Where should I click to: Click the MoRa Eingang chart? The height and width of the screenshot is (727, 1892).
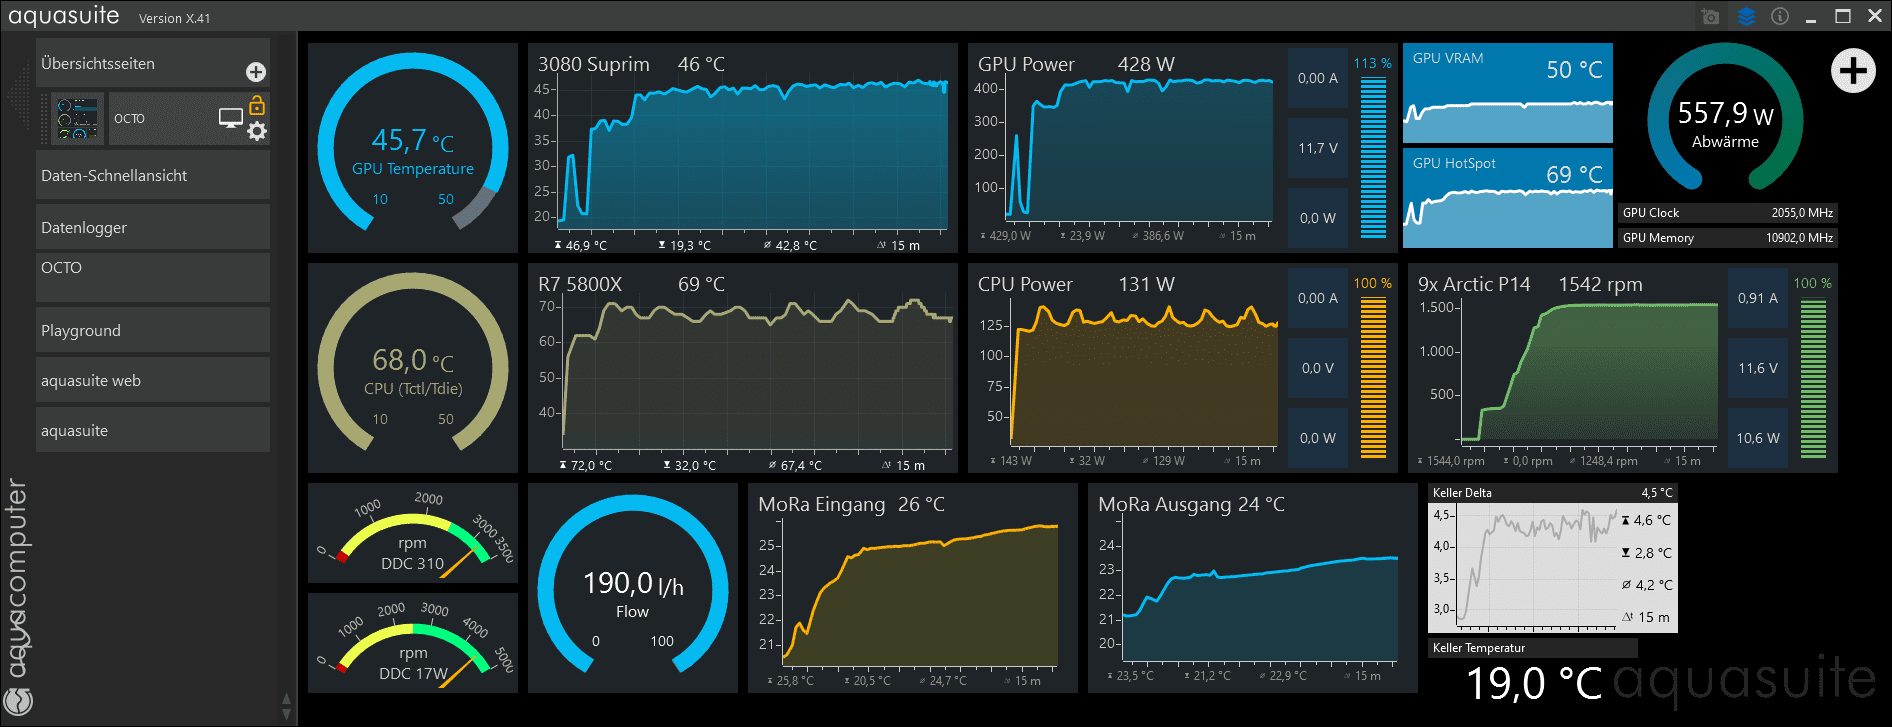[x=913, y=588]
